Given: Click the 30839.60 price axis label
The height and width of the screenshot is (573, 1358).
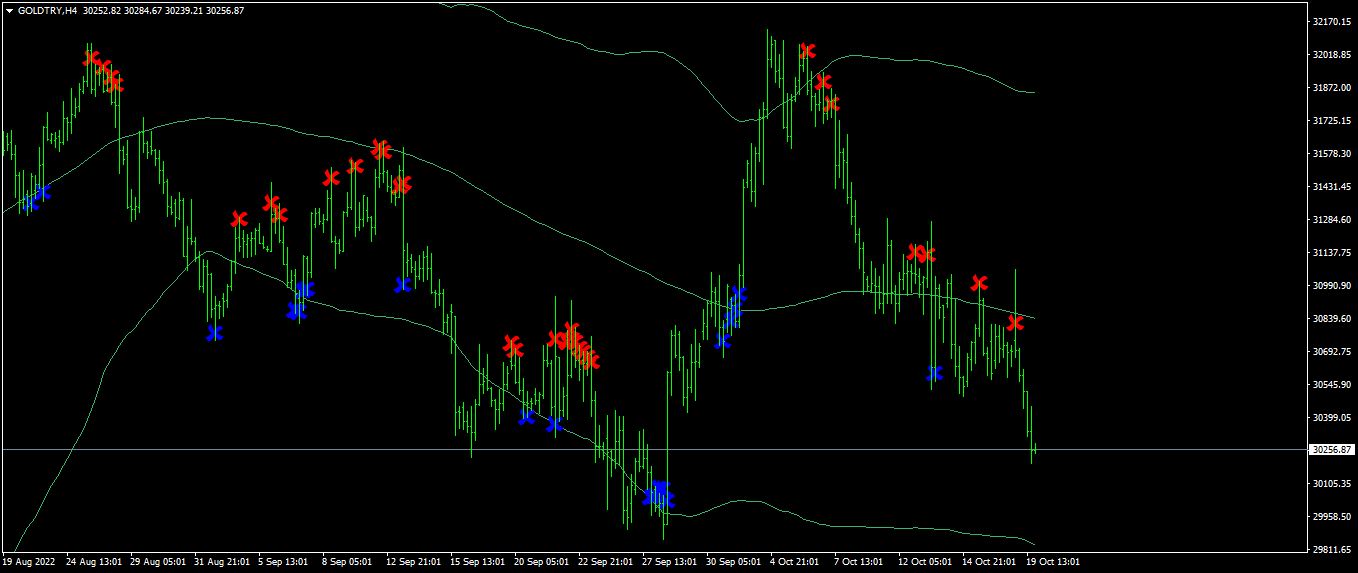Looking at the screenshot, I should [1331, 318].
